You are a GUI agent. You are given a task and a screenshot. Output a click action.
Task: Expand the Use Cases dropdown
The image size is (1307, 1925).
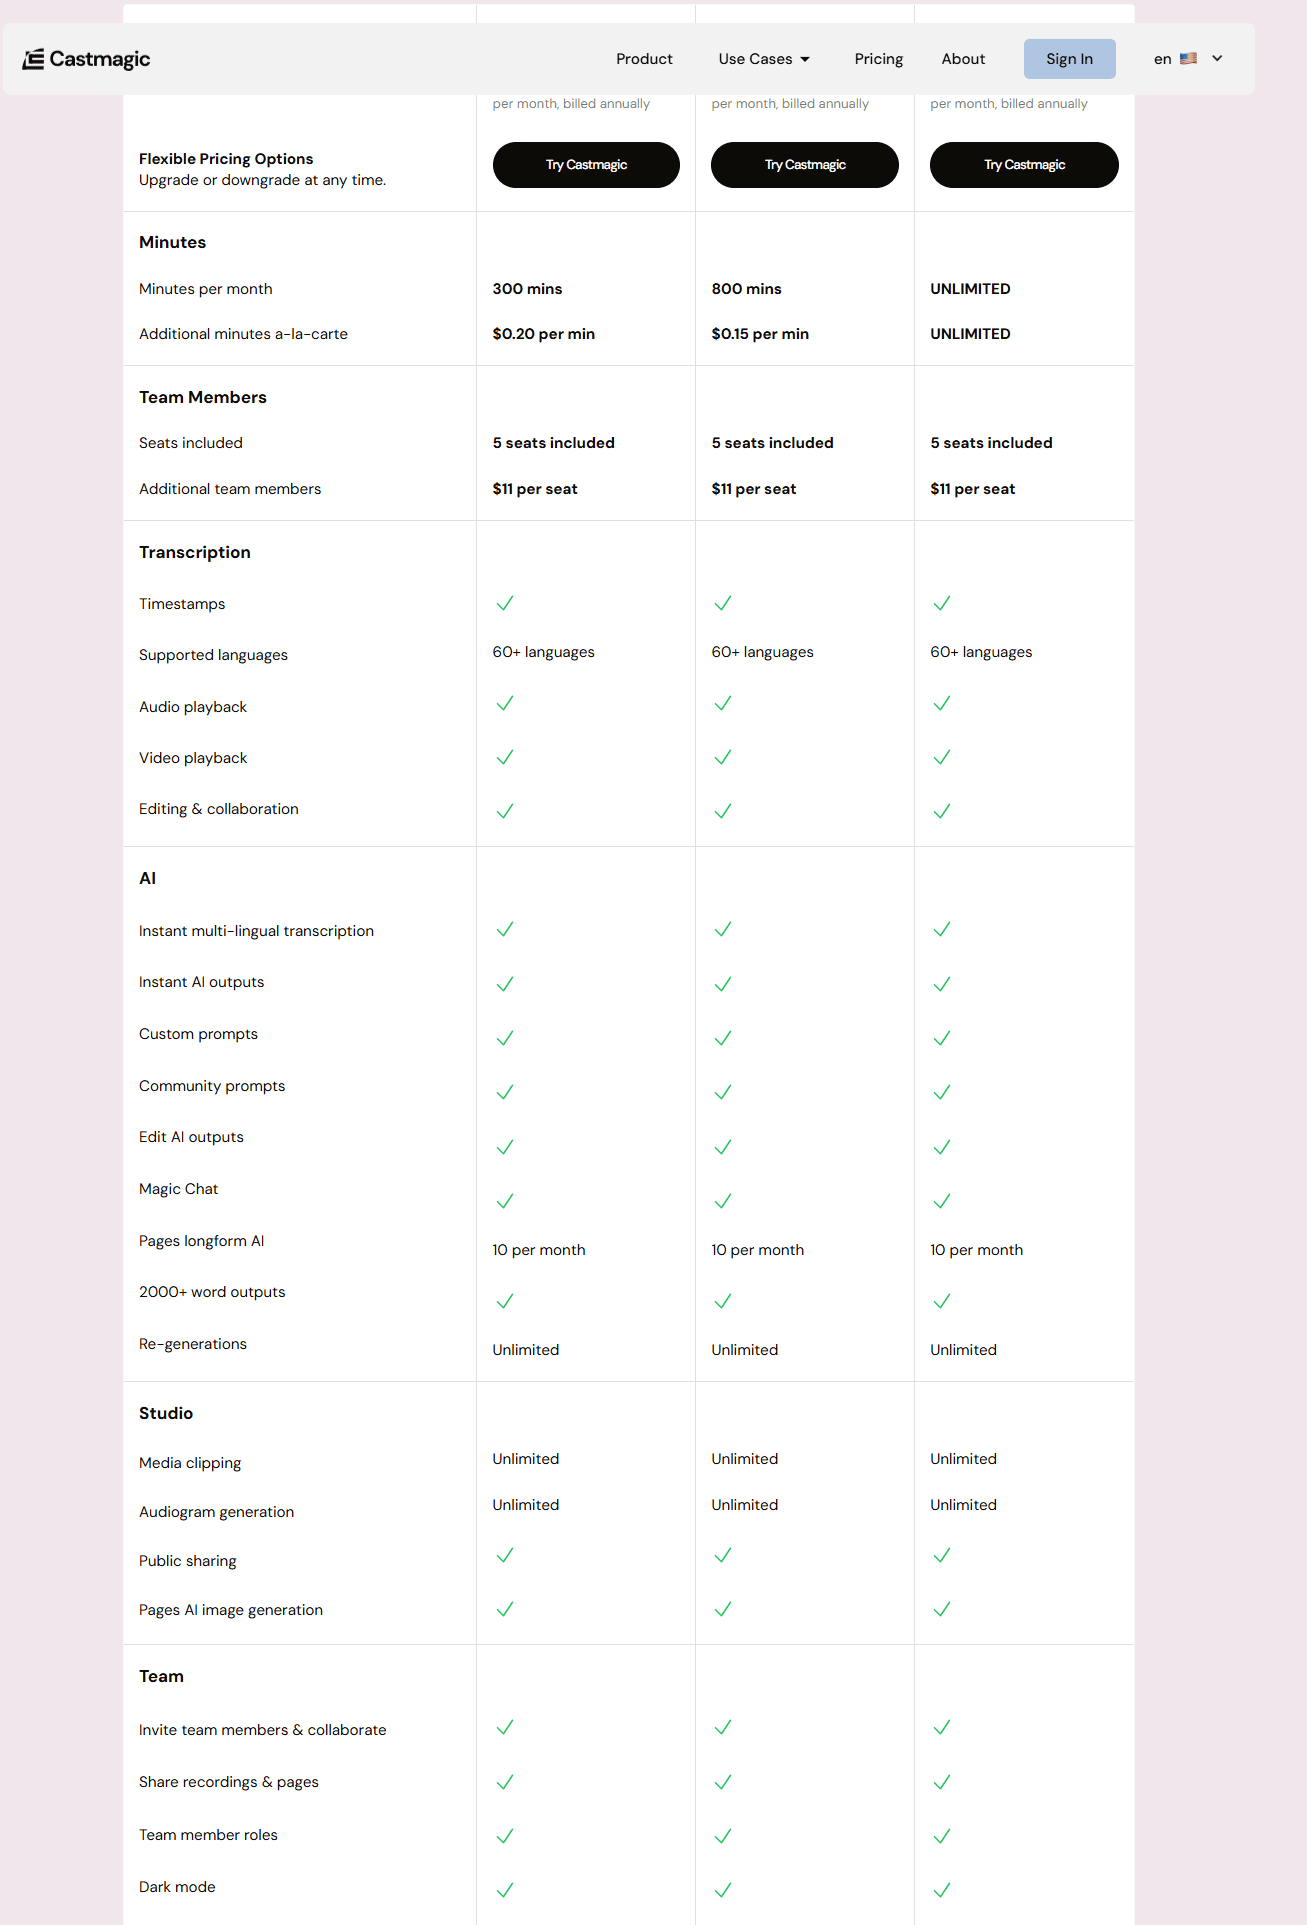click(x=763, y=58)
